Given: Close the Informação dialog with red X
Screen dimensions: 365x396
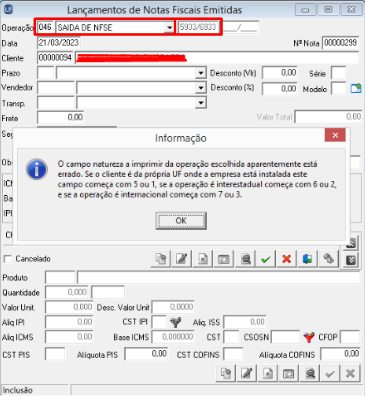Looking at the screenshot, I should click(x=335, y=135).
